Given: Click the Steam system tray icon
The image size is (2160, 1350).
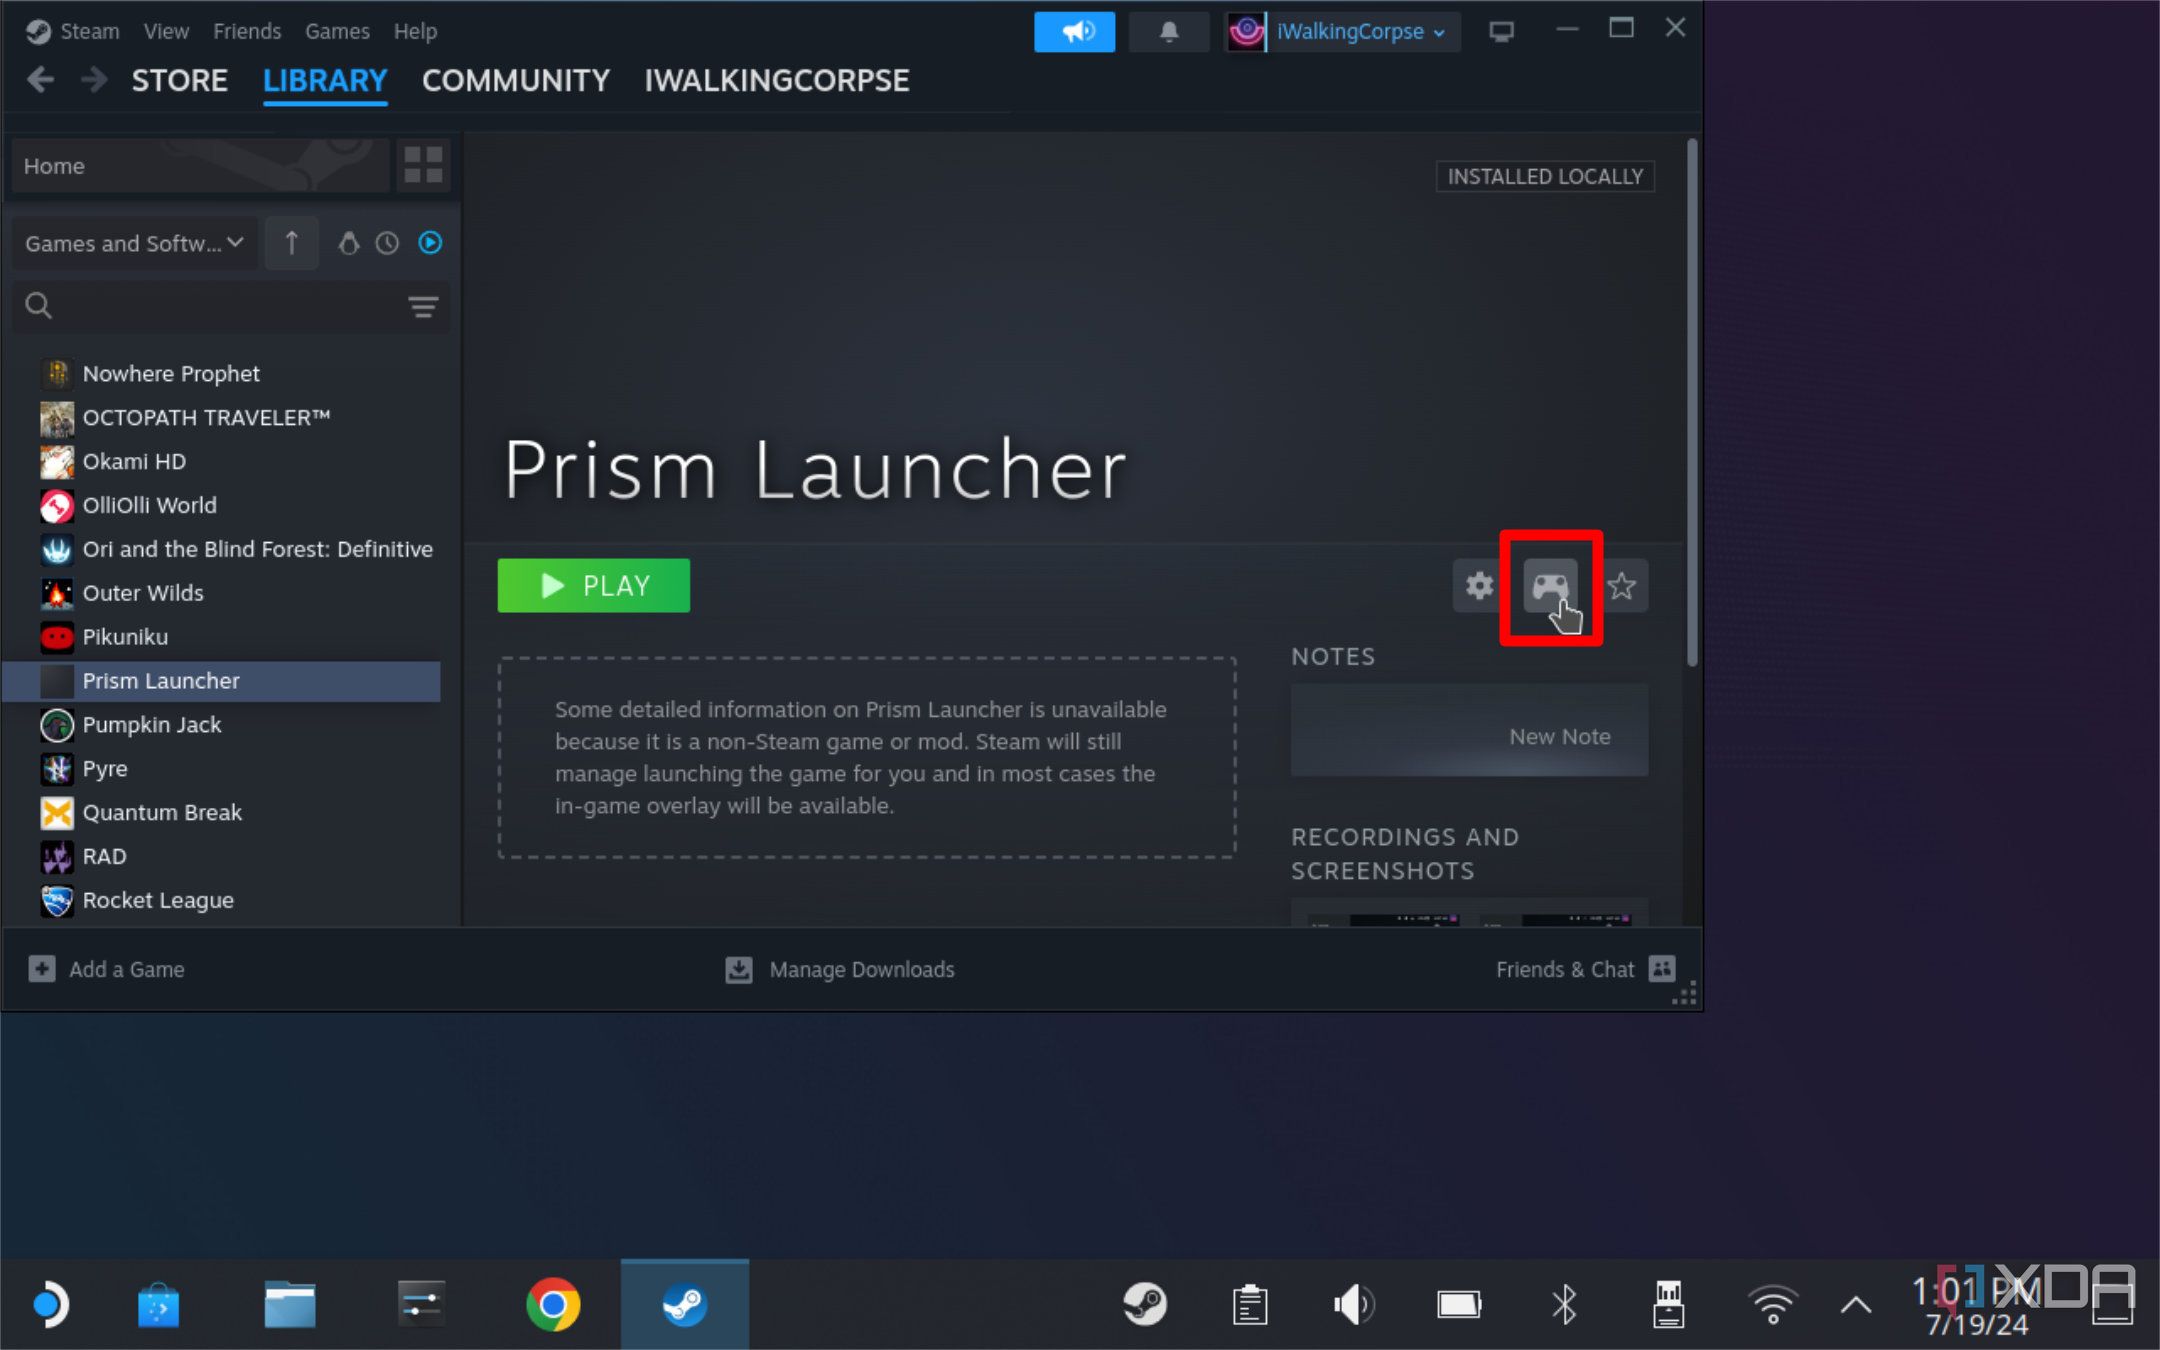Looking at the screenshot, I should [x=1145, y=1304].
